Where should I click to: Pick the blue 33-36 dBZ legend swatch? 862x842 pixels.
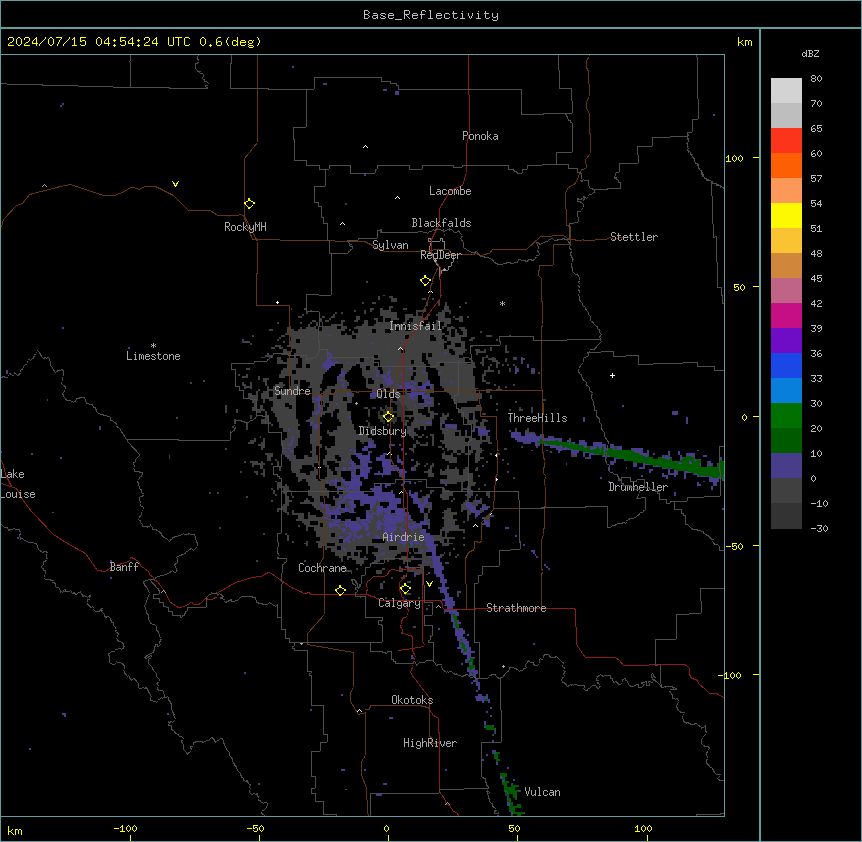pos(786,365)
